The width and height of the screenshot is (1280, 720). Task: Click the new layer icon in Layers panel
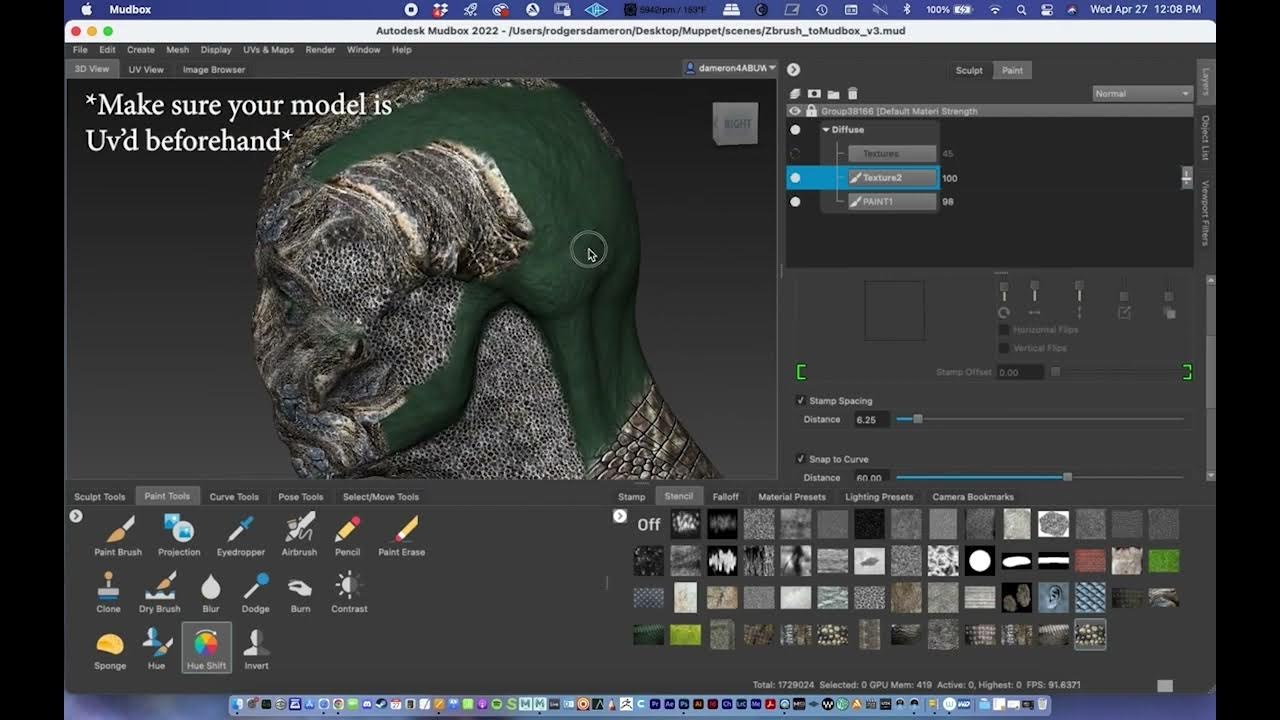[795, 93]
